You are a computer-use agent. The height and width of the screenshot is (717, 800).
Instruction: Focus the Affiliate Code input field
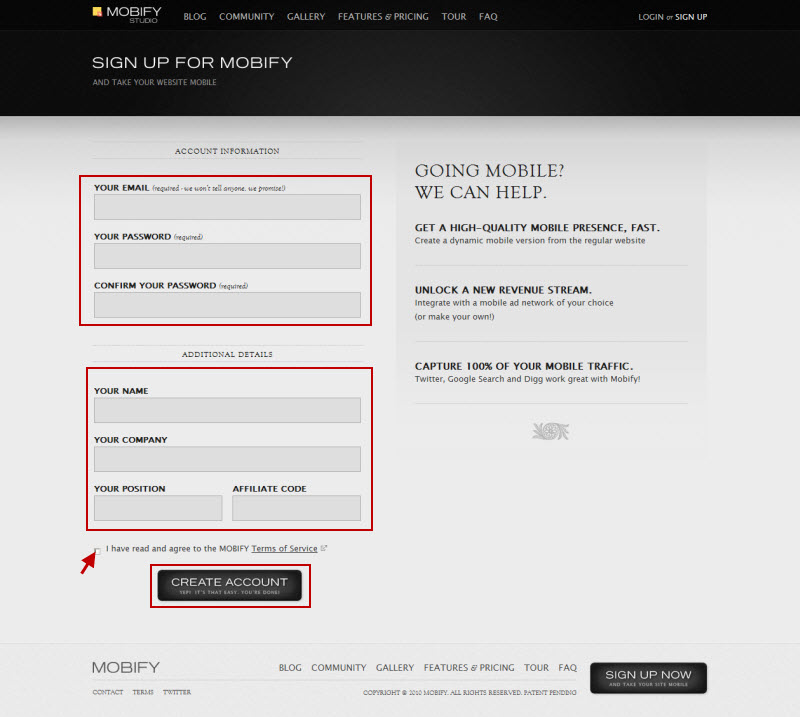(x=296, y=508)
